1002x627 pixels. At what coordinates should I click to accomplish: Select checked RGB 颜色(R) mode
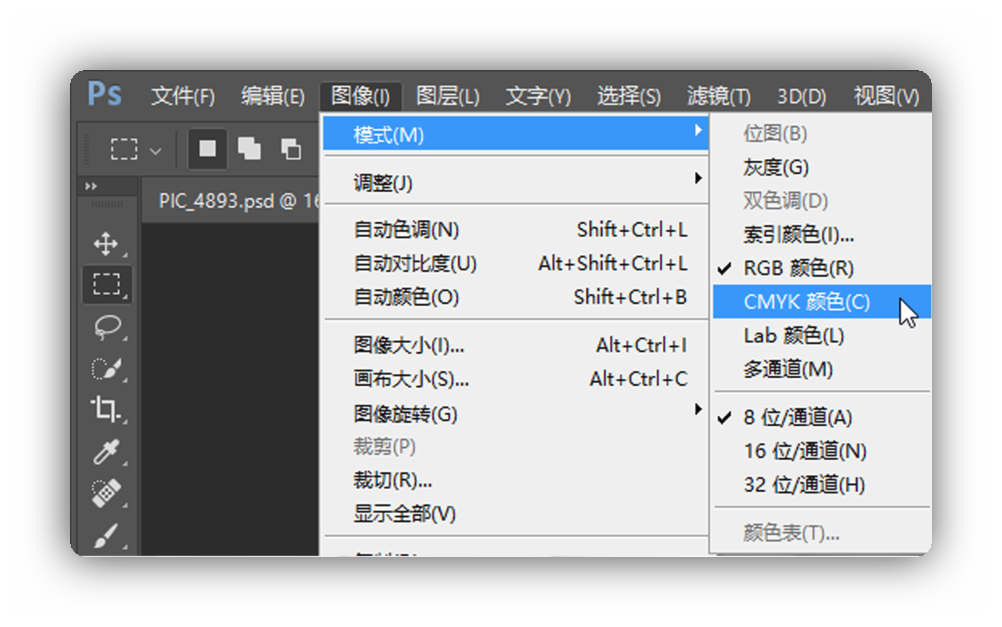[x=821, y=268]
